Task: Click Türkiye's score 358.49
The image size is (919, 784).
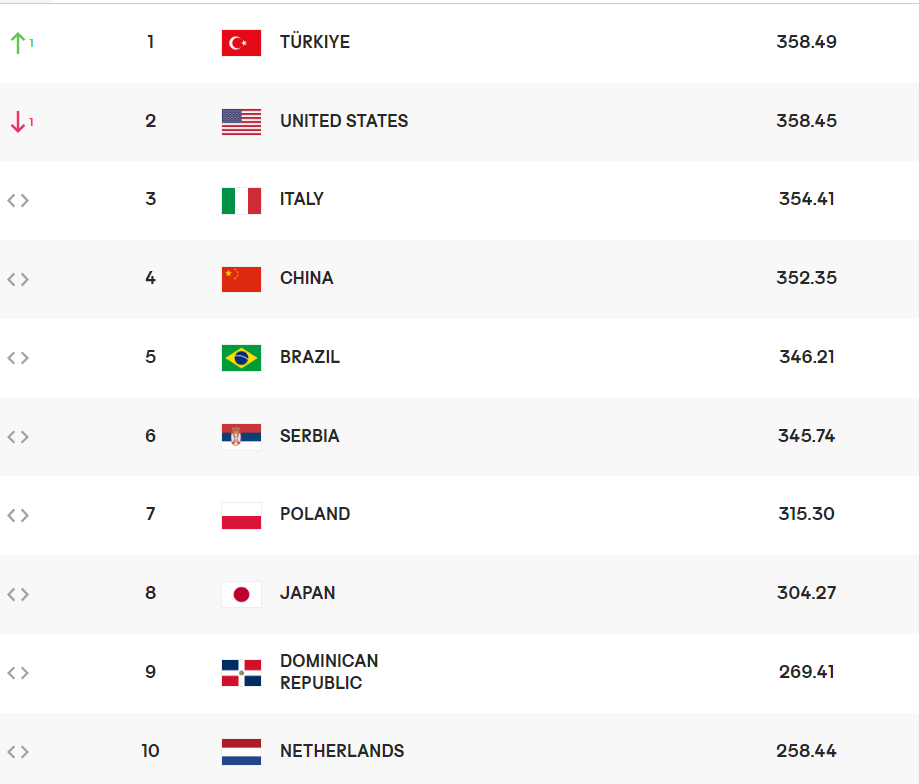Action: click(806, 42)
